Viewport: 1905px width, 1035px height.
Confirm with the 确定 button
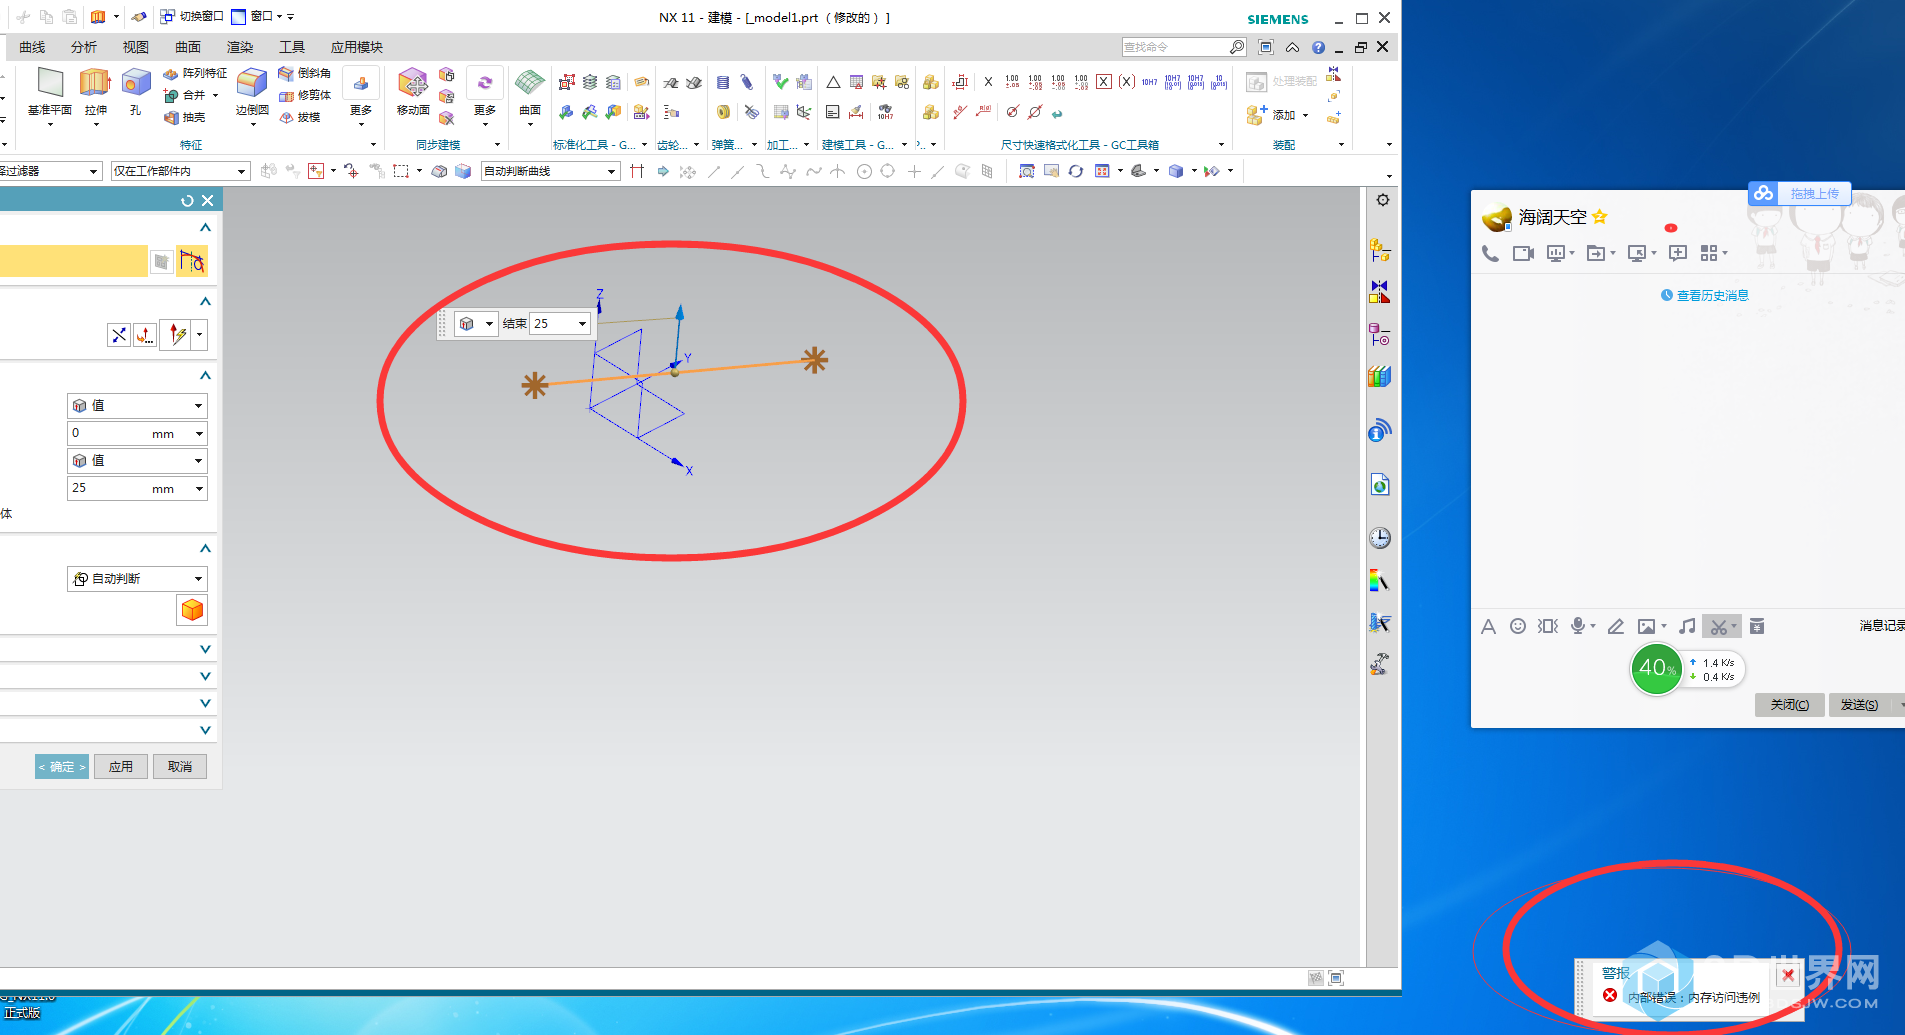click(62, 767)
